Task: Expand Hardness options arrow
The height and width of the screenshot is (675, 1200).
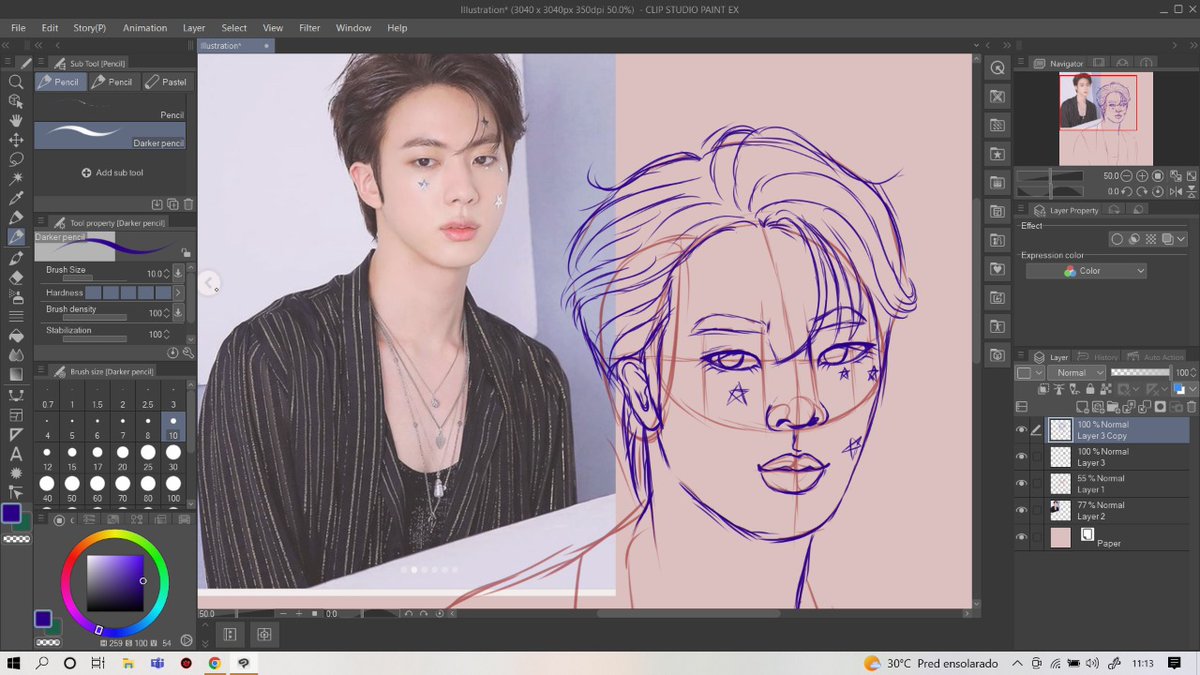Action: click(x=178, y=293)
